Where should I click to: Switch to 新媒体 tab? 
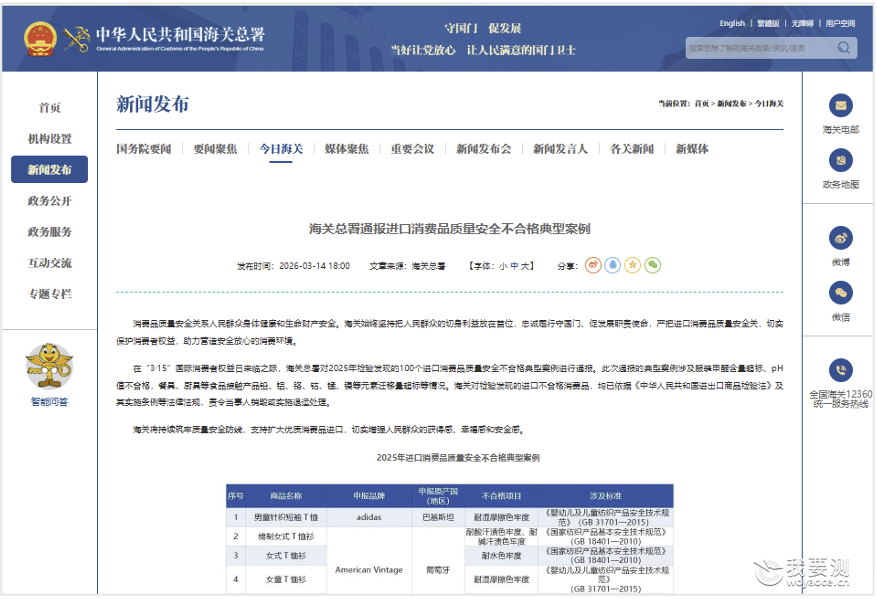pyautogui.click(x=692, y=149)
